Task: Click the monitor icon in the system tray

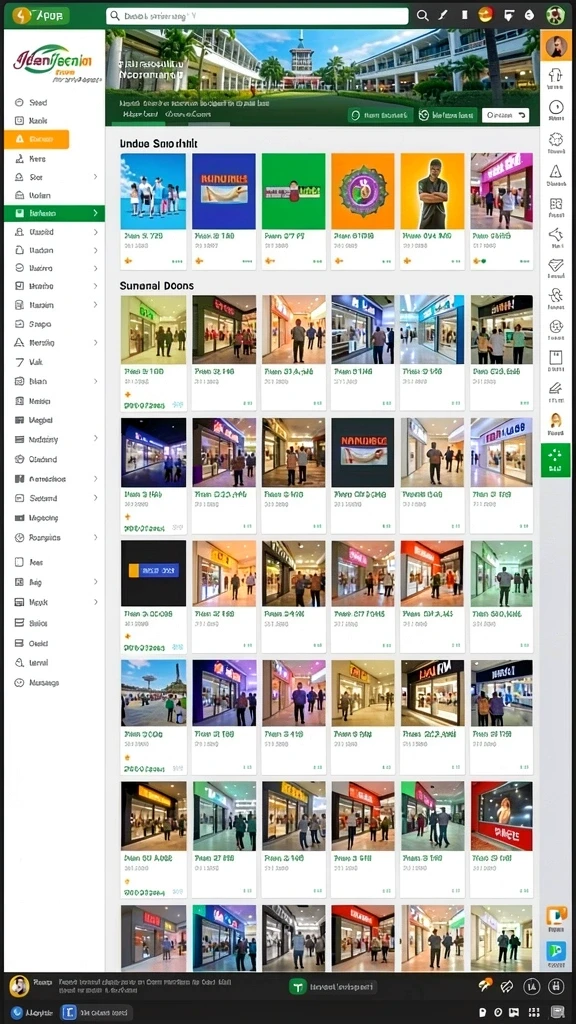Action: pos(557,1013)
